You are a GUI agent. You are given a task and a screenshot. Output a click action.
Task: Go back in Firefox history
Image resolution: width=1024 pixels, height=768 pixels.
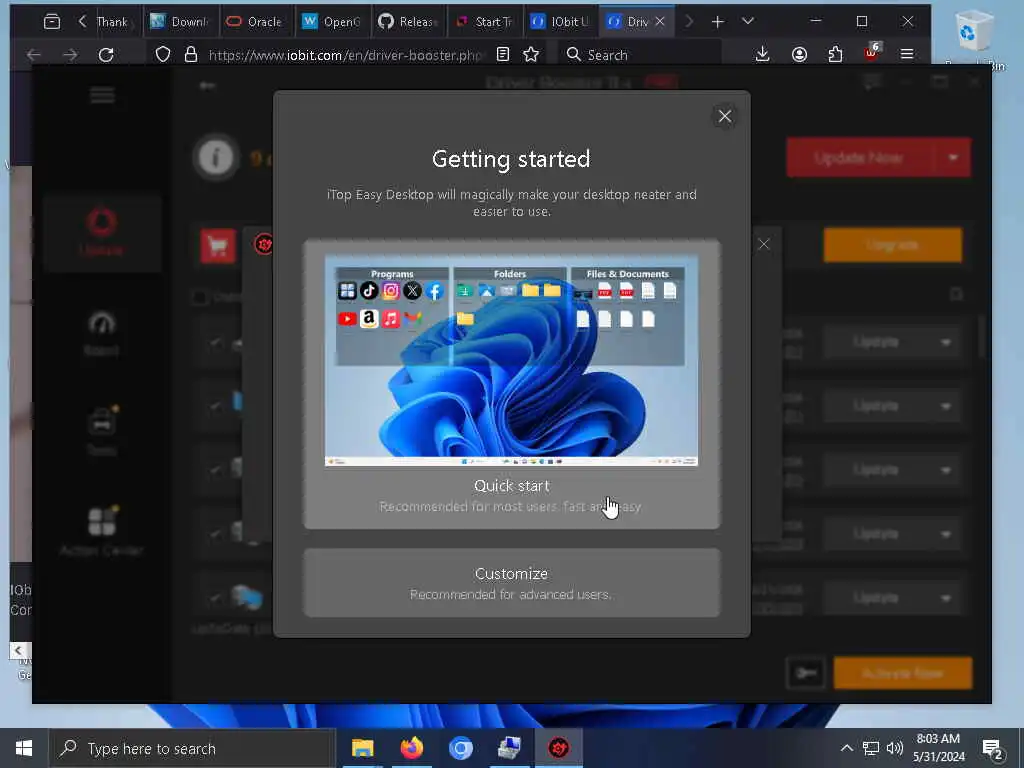point(34,55)
